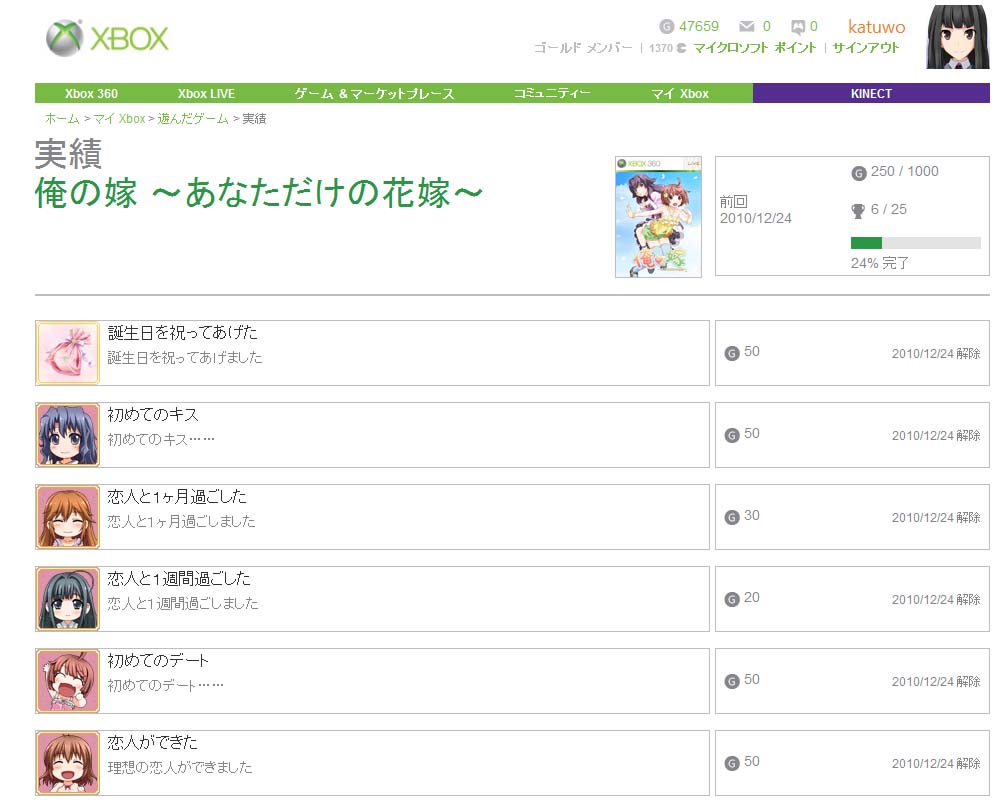Click the 理想の恋人ができました description

(180, 767)
